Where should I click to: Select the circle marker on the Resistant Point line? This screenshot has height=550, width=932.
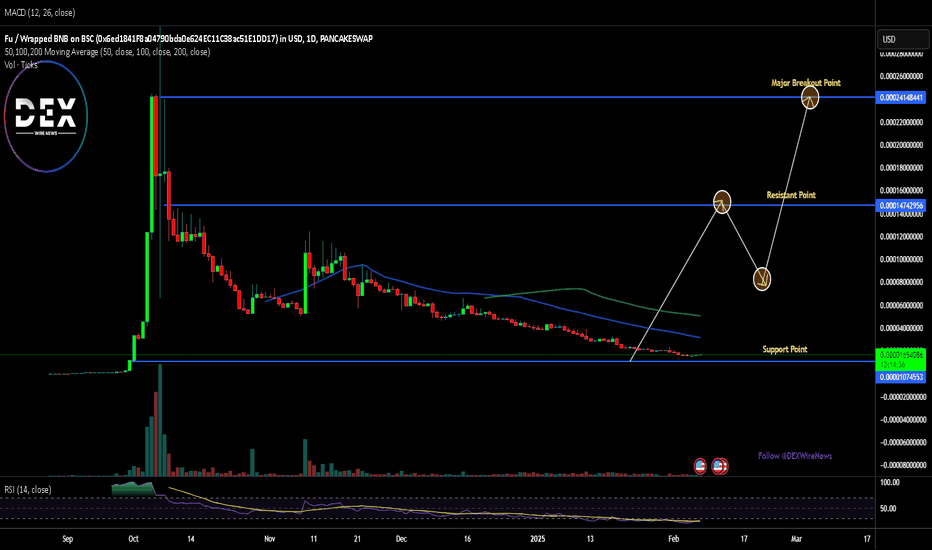click(x=722, y=202)
